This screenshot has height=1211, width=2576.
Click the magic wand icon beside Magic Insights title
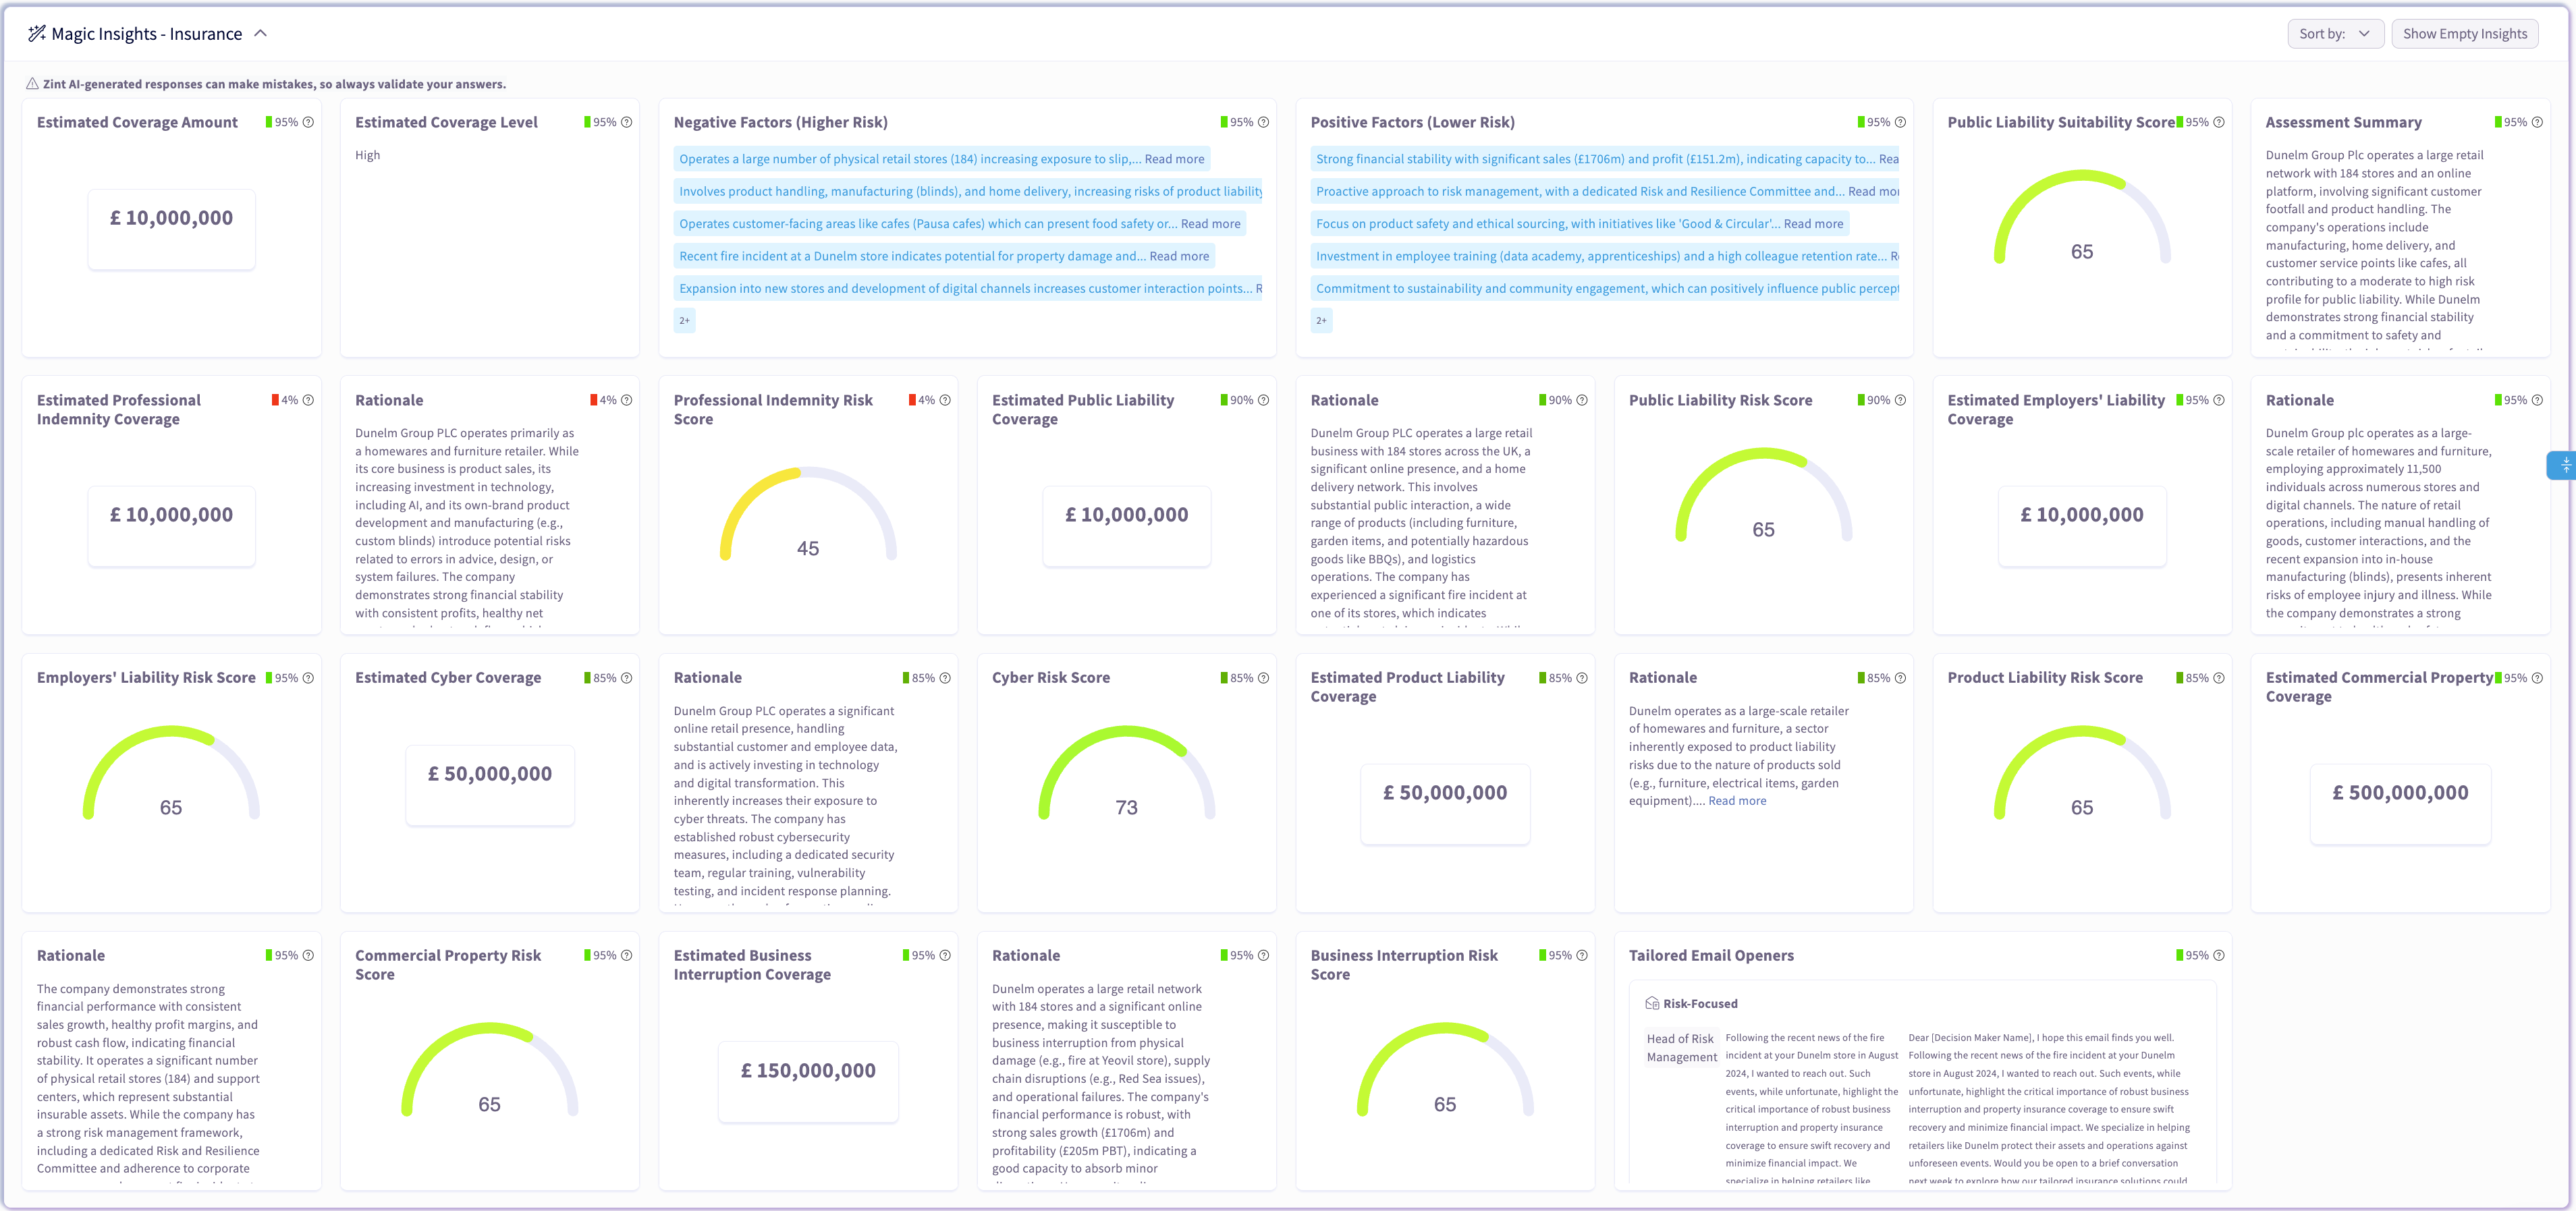[37, 33]
